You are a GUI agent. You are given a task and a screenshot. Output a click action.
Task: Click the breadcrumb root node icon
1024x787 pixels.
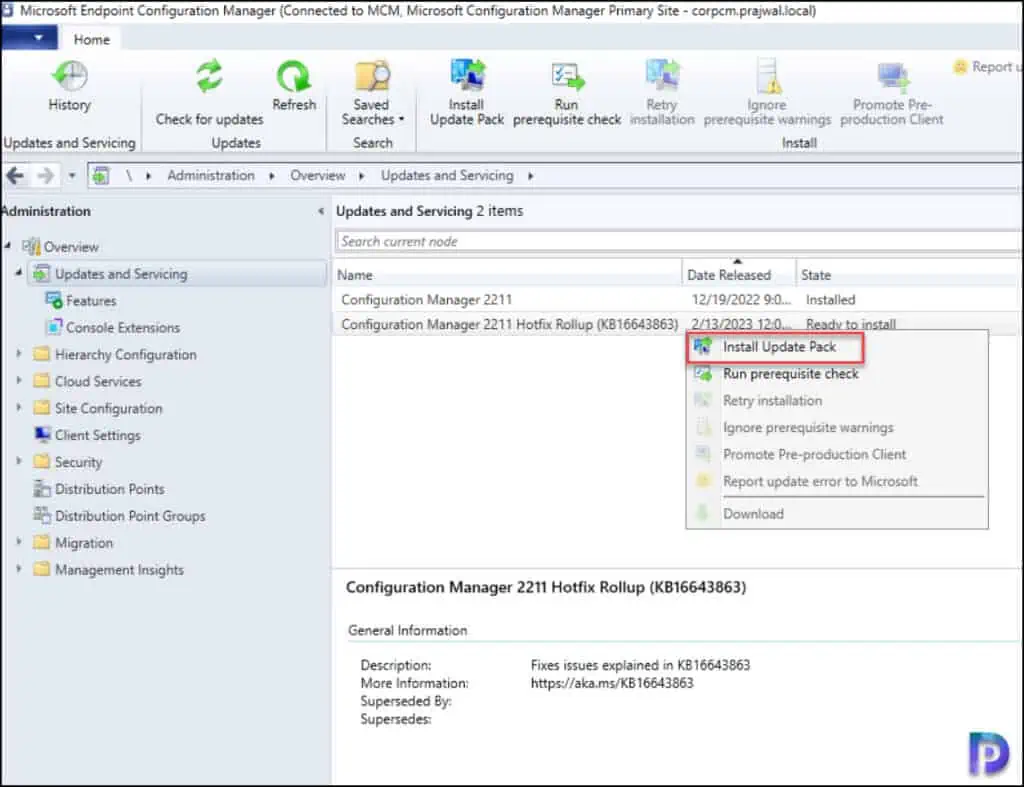pos(101,176)
